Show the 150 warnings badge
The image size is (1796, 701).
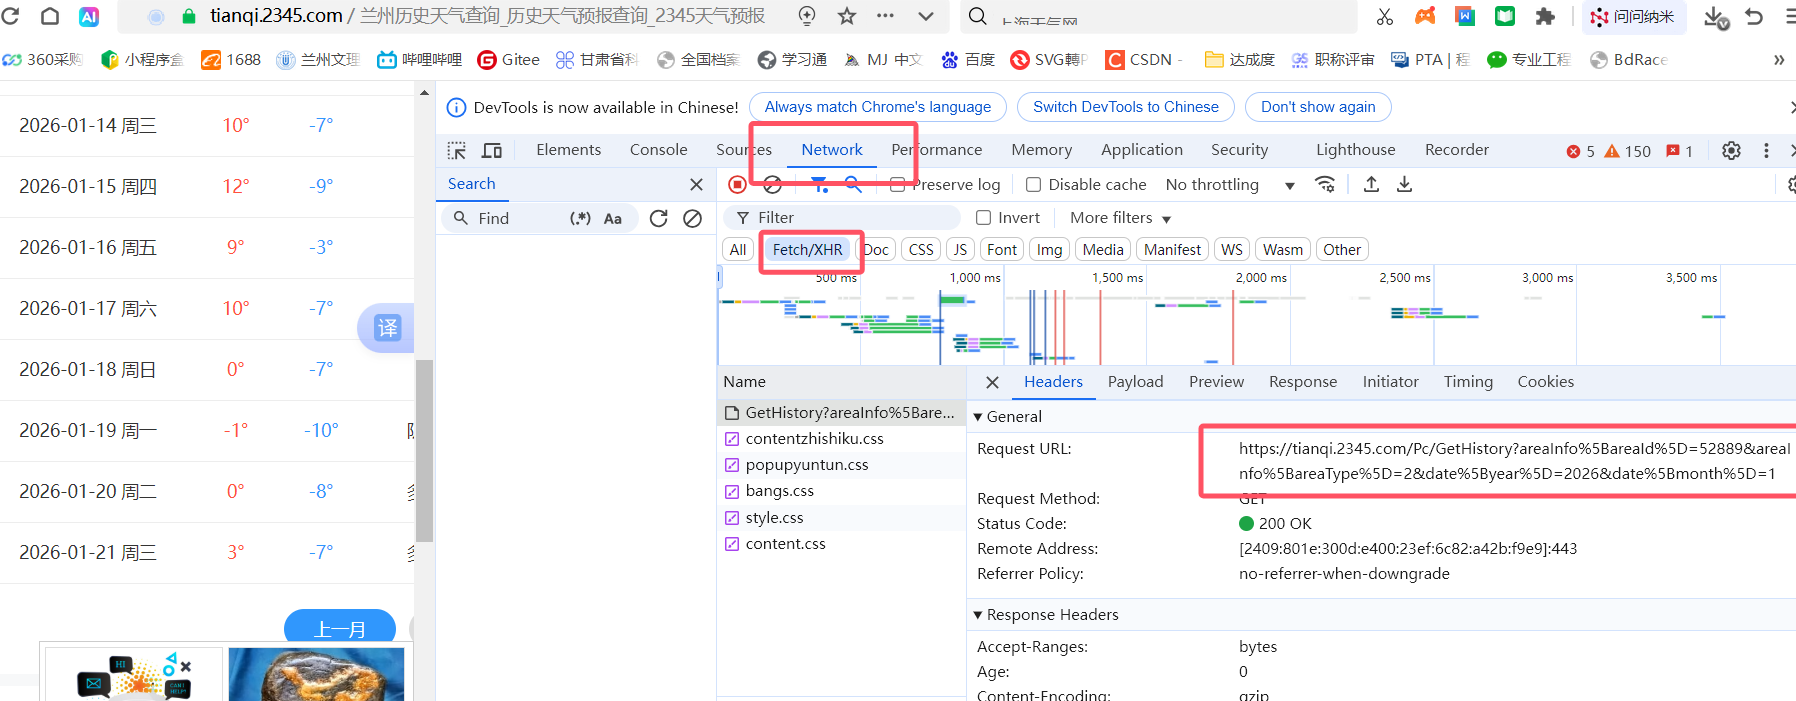[1627, 151]
